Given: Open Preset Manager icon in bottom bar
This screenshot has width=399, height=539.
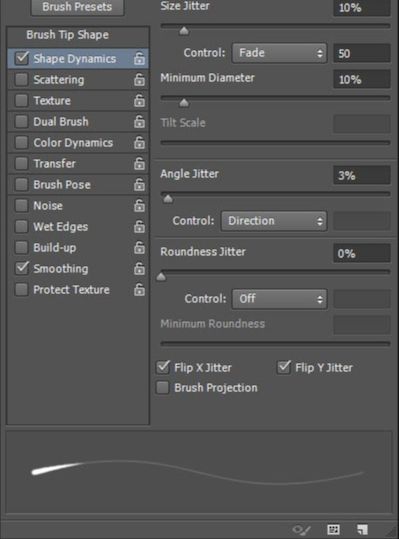Looking at the screenshot, I should tap(333, 529).
